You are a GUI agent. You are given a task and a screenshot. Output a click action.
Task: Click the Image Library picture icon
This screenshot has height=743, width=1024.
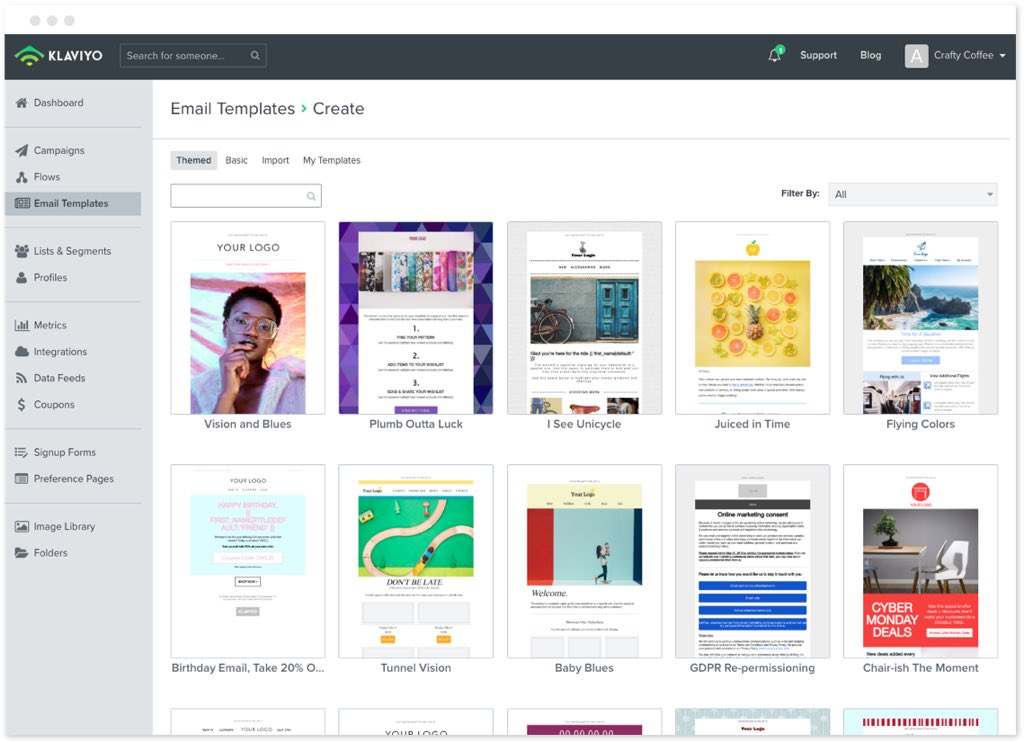click(x=22, y=526)
